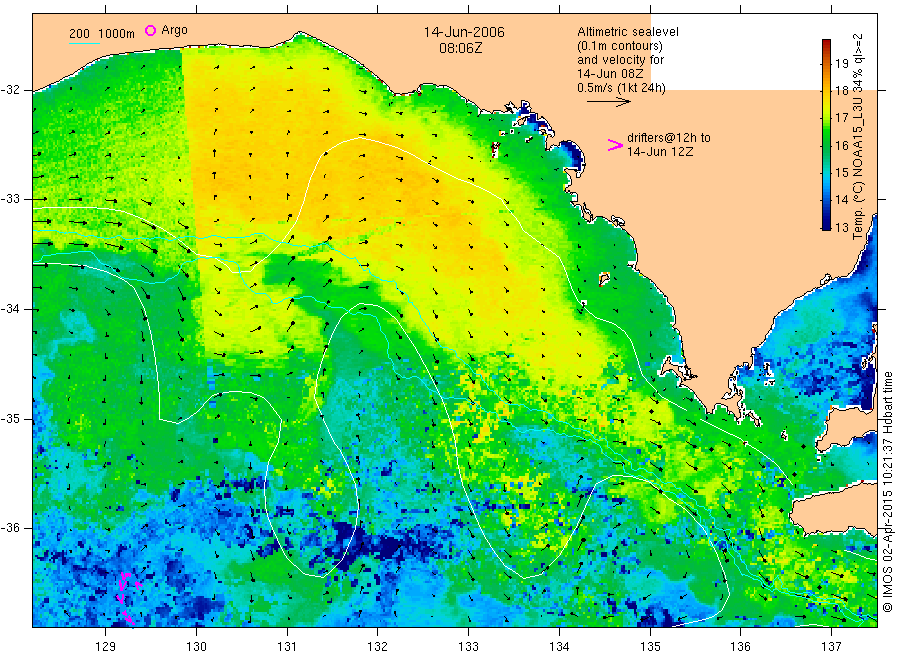Click the 'Altimetric sealevel' legend text
Image resolution: width=900 pixels, height=660 pixels.
click(627, 32)
